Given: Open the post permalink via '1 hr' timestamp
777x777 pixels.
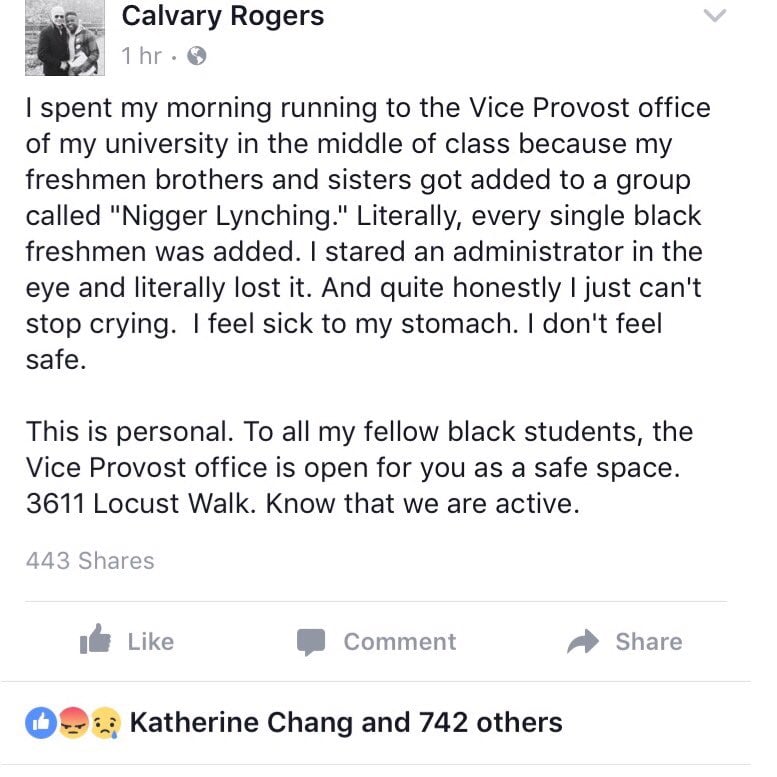Looking at the screenshot, I should click(142, 56).
